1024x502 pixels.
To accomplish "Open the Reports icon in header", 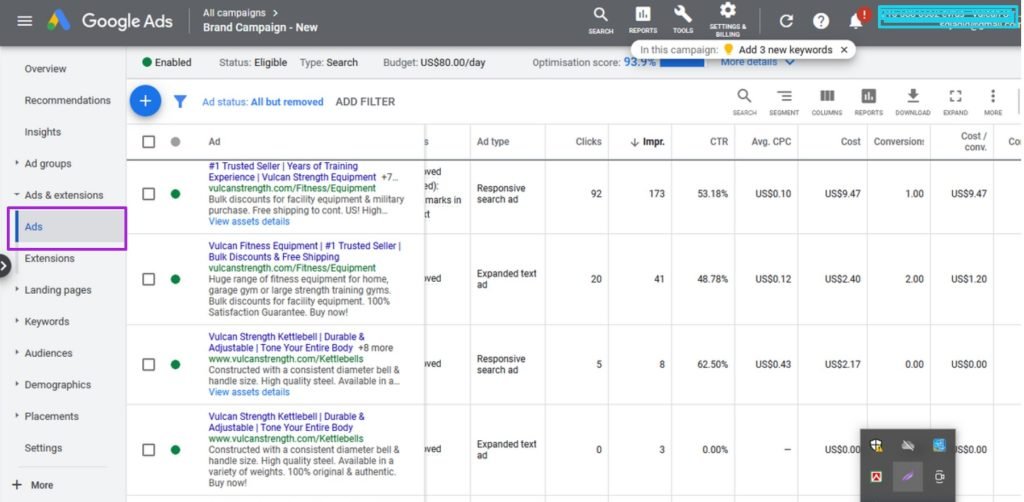I will (x=643, y=15).
